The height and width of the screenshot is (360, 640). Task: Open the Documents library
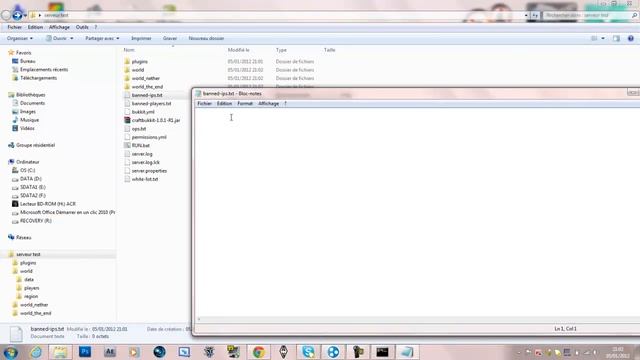click(x=29, y=103)
